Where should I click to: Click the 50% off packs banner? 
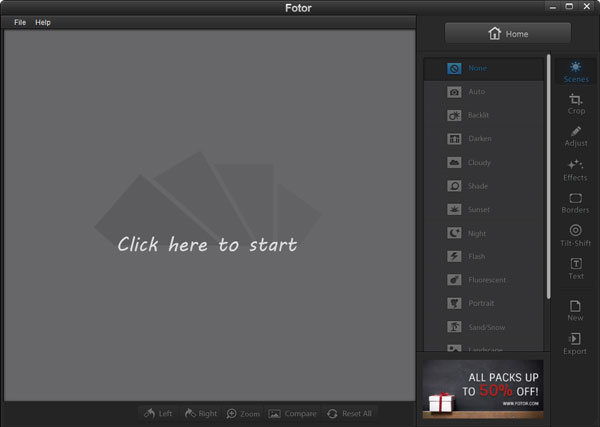tap(483, 390)
